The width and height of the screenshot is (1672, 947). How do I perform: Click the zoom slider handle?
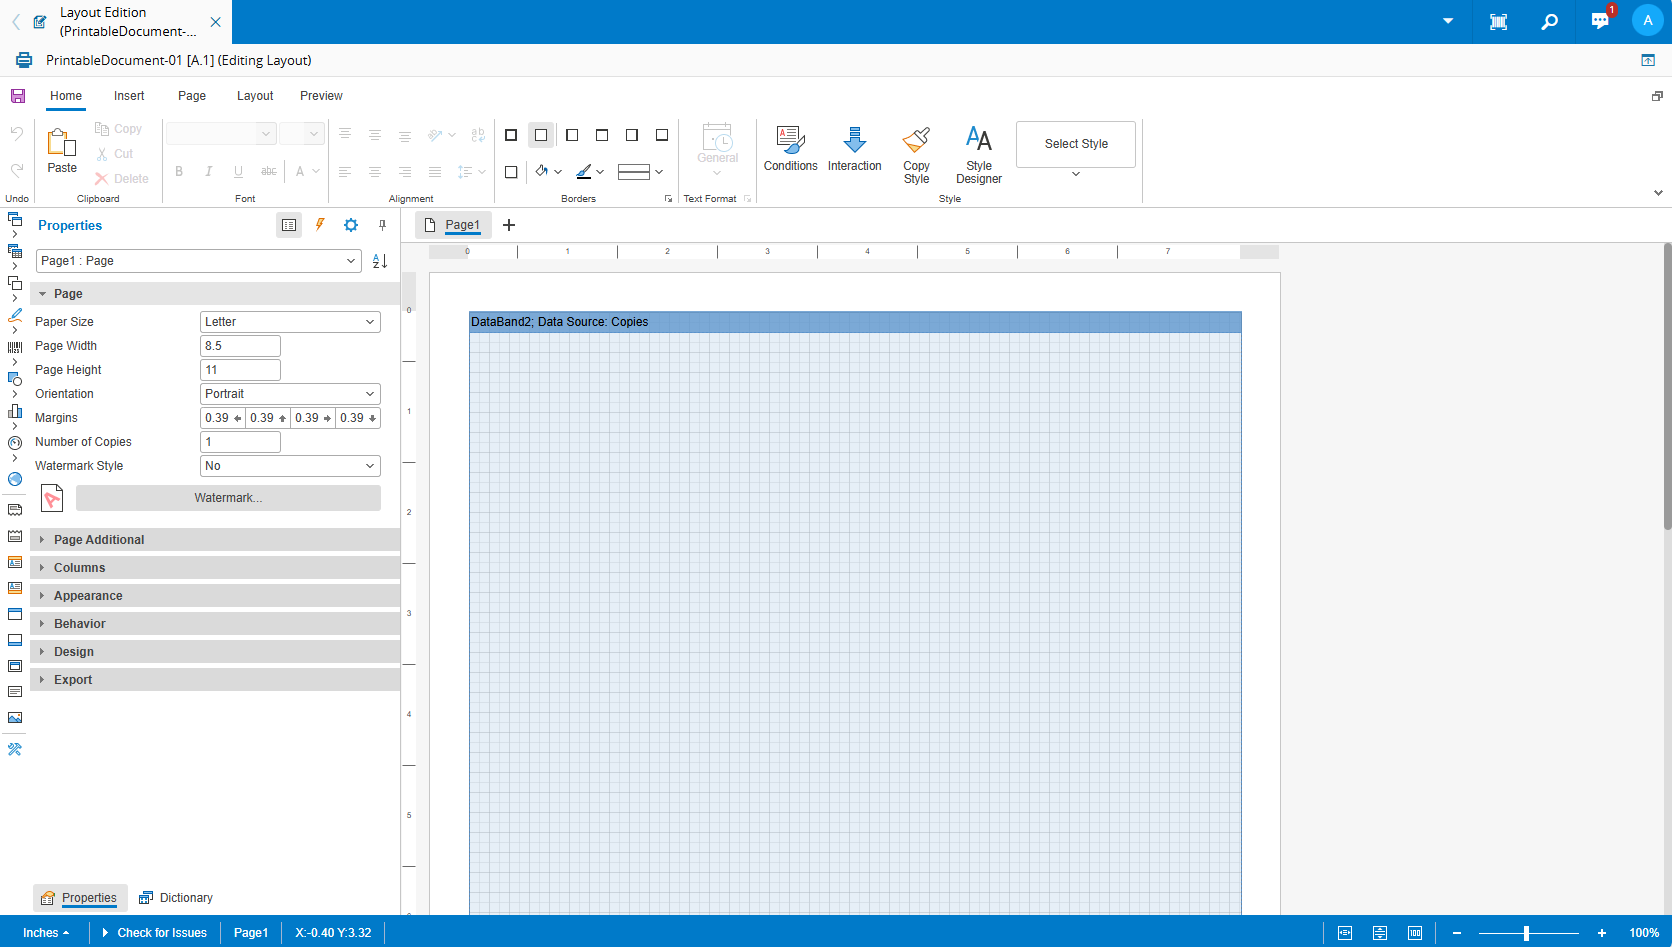tap(1526, 933)
